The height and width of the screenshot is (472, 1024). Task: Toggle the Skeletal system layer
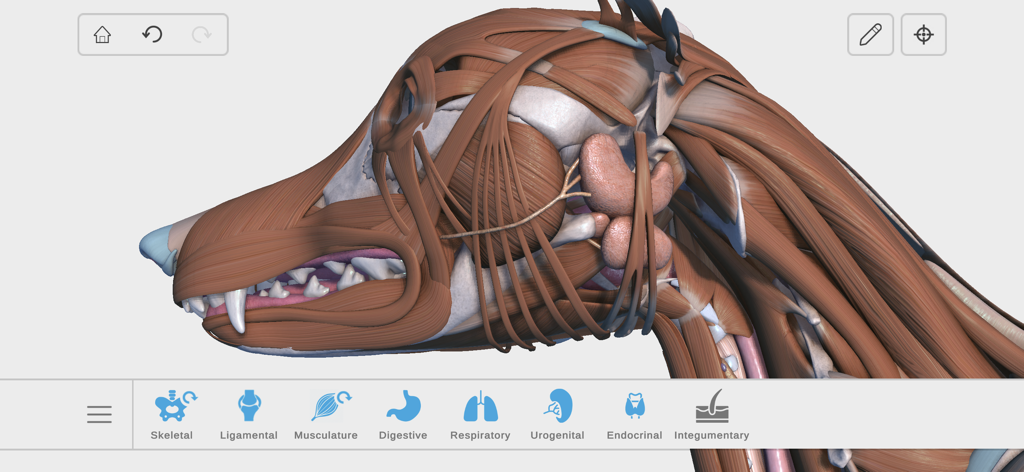click(172, 415)
